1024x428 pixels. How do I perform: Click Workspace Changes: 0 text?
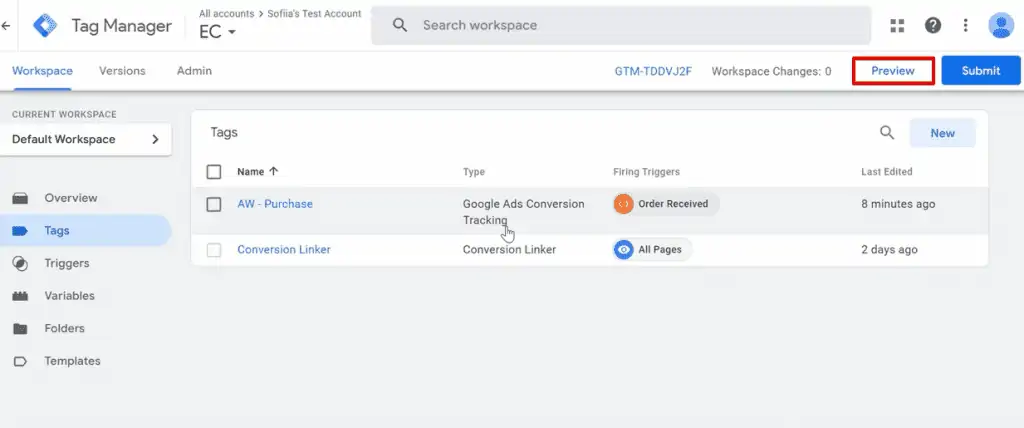tap(771, 71)
